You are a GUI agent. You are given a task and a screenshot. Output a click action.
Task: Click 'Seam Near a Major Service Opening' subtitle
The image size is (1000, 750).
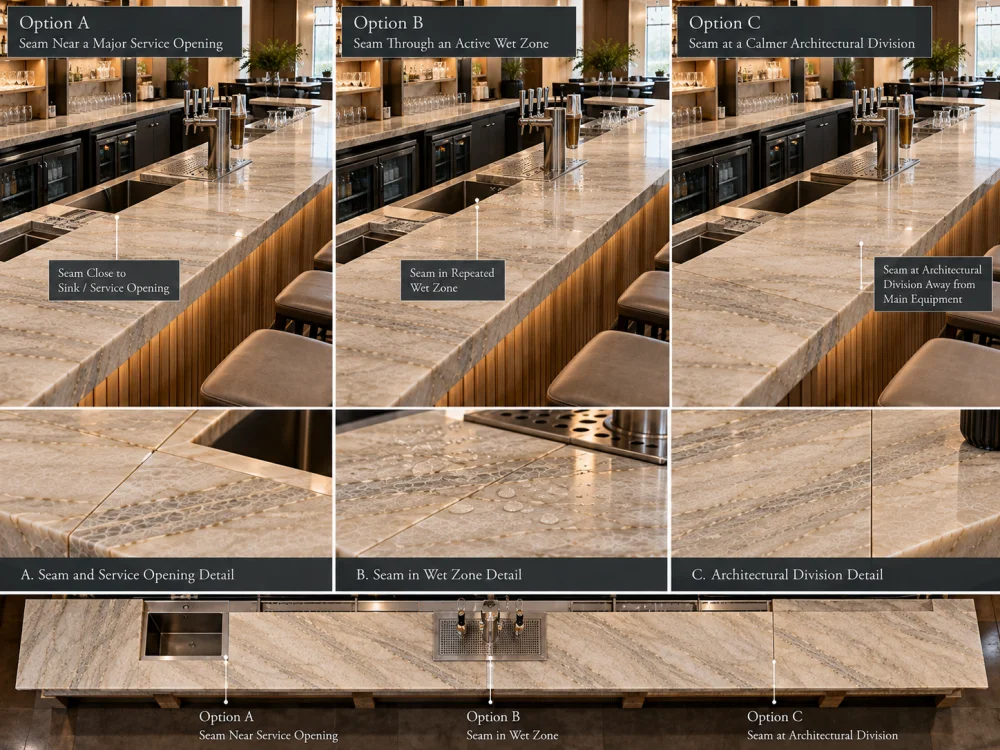(x=121, y=43)
